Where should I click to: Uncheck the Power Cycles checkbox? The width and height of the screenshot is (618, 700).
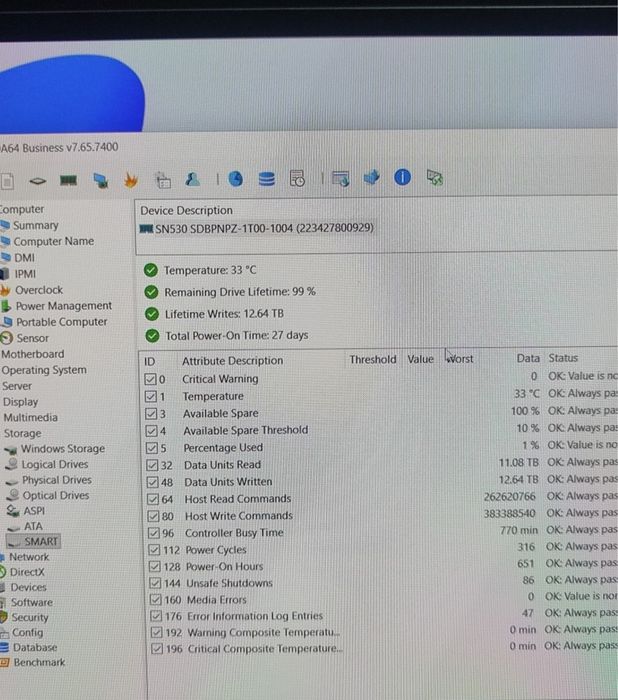click(x=154, y=550)
